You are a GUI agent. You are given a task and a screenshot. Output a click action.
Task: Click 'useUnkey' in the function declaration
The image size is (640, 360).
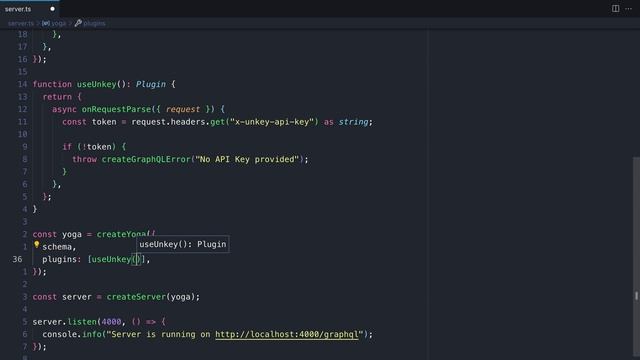point(97,84)
